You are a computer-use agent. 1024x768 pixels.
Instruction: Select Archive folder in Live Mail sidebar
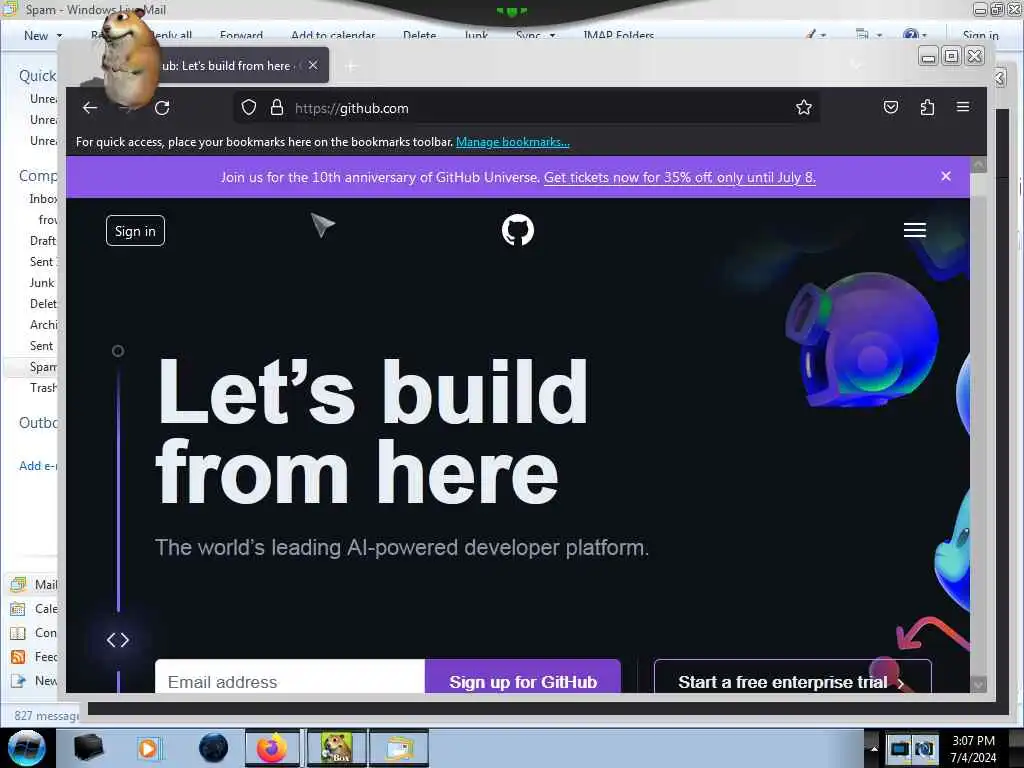43,325
